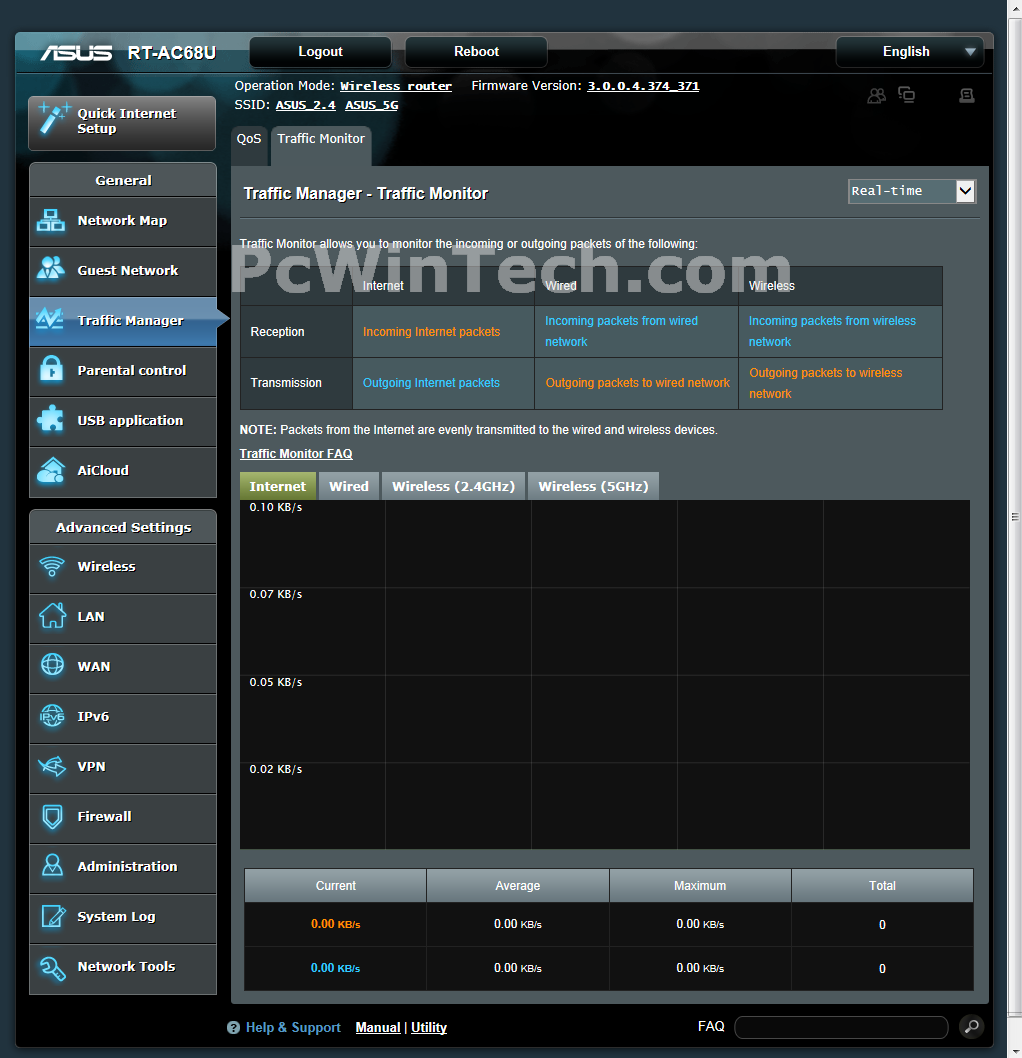Viewport: 1022px width, 1058px height.
Task: Click the guest clients status icon in header
Action: 876,96
